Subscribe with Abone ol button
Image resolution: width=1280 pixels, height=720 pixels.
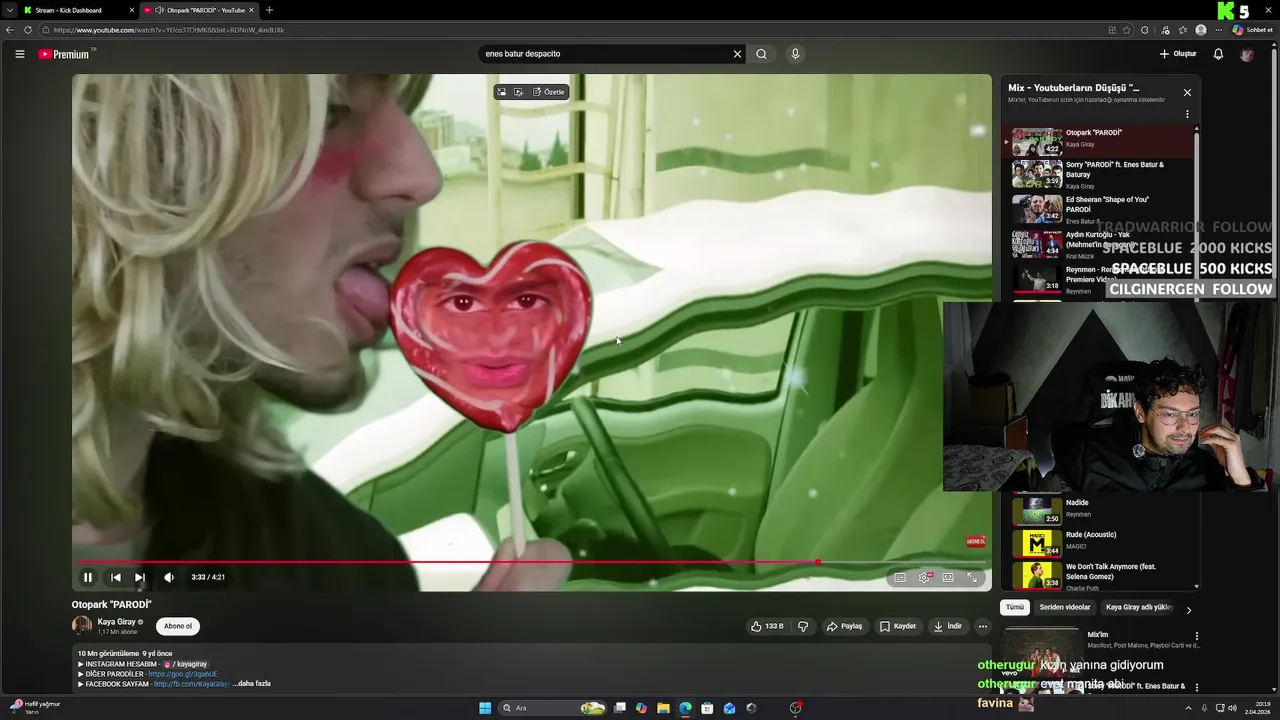pos(178,626)
